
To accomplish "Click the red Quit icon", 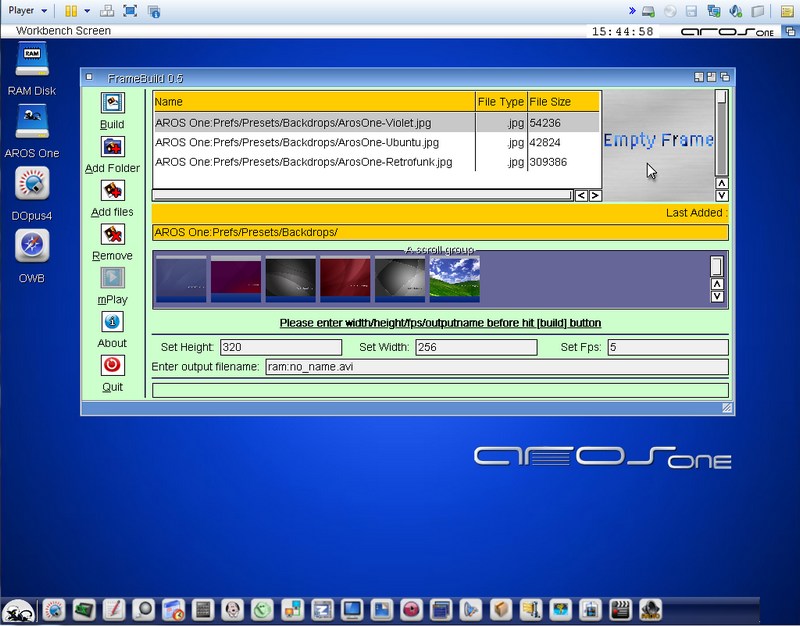I will click(x=112, y=366).
